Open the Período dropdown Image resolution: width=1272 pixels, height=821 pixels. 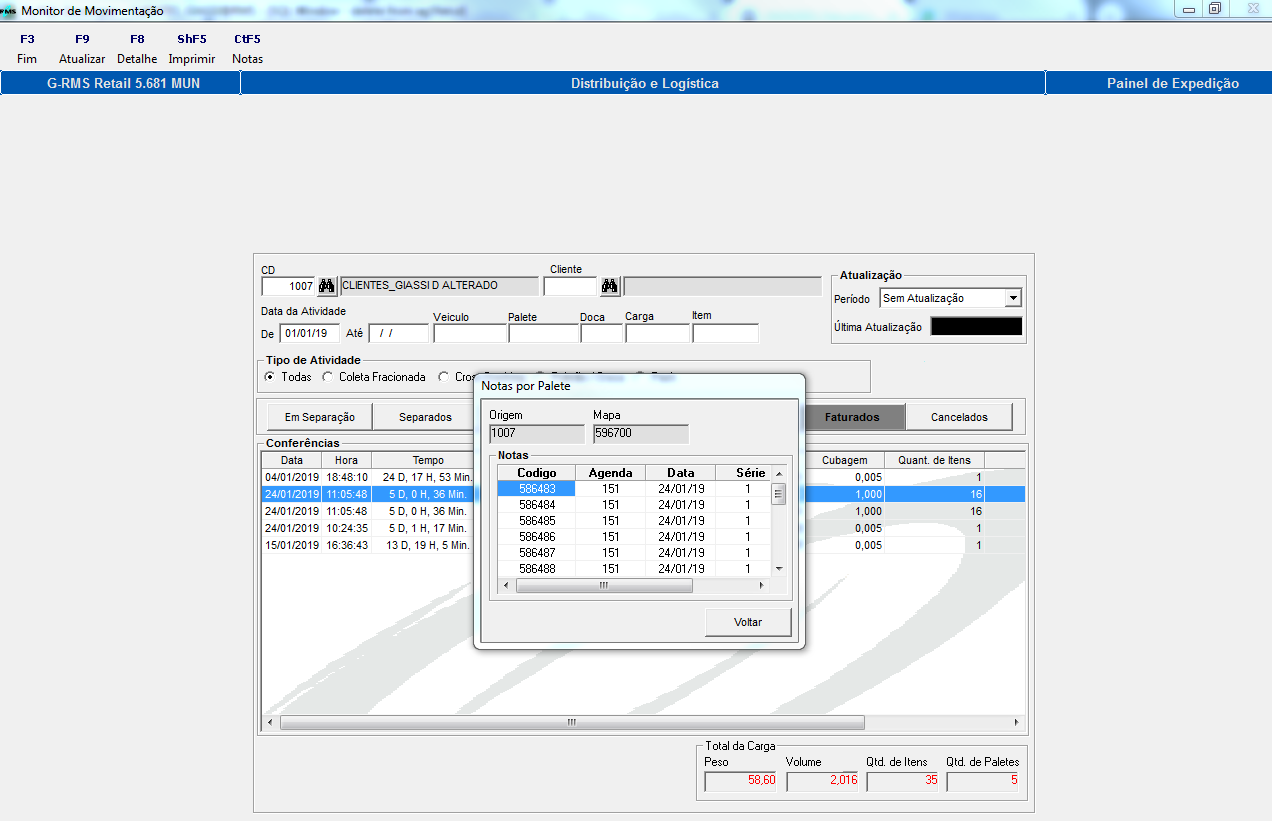[x=1013, y=298]
